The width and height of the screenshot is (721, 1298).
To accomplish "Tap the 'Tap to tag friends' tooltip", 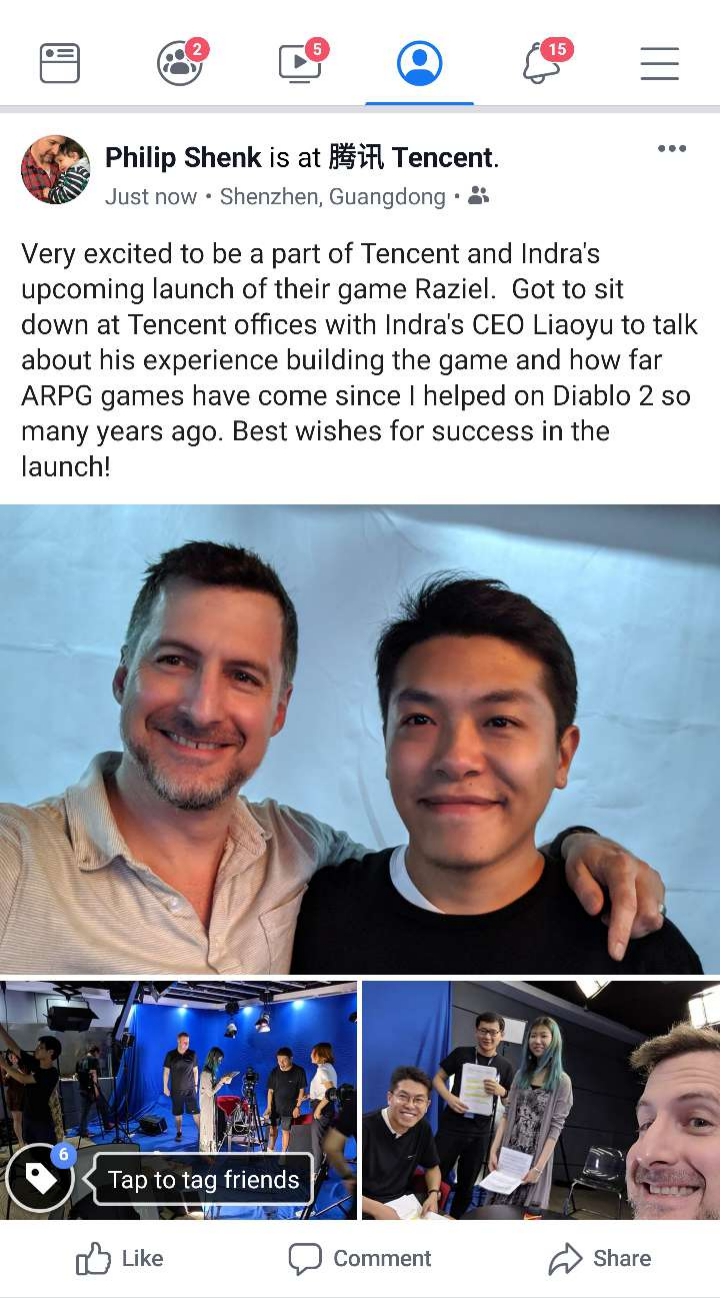I will (203, 1180).
